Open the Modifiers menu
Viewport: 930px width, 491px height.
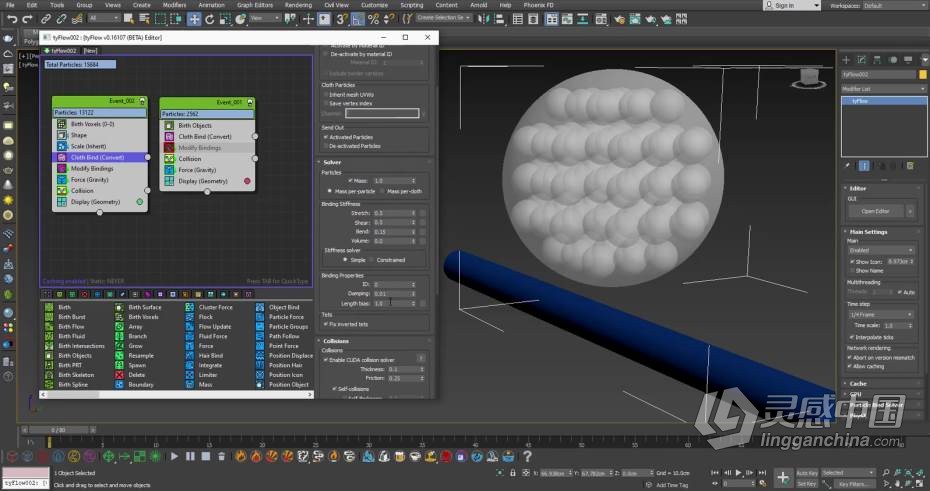pos(174,5)
